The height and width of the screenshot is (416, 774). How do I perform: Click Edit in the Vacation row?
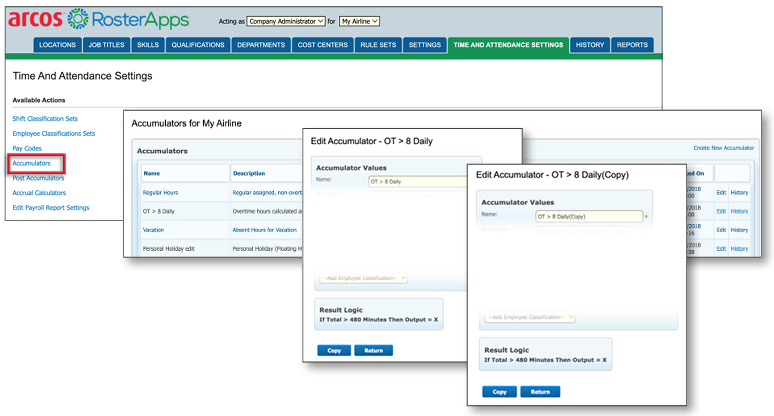(x=721, y=230)
